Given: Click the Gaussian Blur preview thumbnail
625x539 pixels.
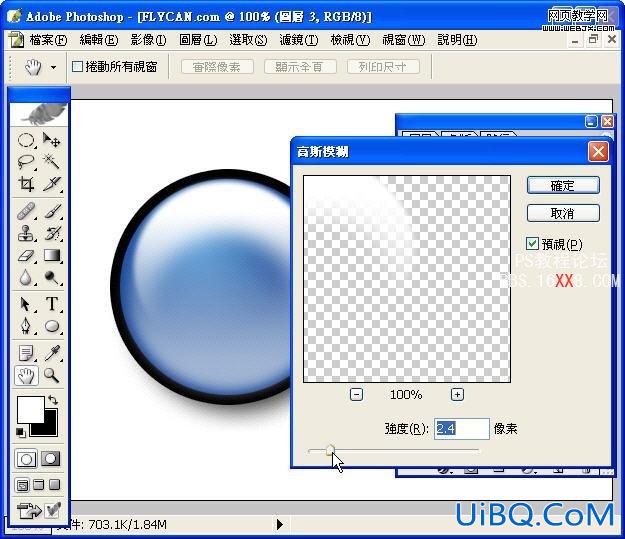Looking at the screenshot, I should (x=407, y=279).
